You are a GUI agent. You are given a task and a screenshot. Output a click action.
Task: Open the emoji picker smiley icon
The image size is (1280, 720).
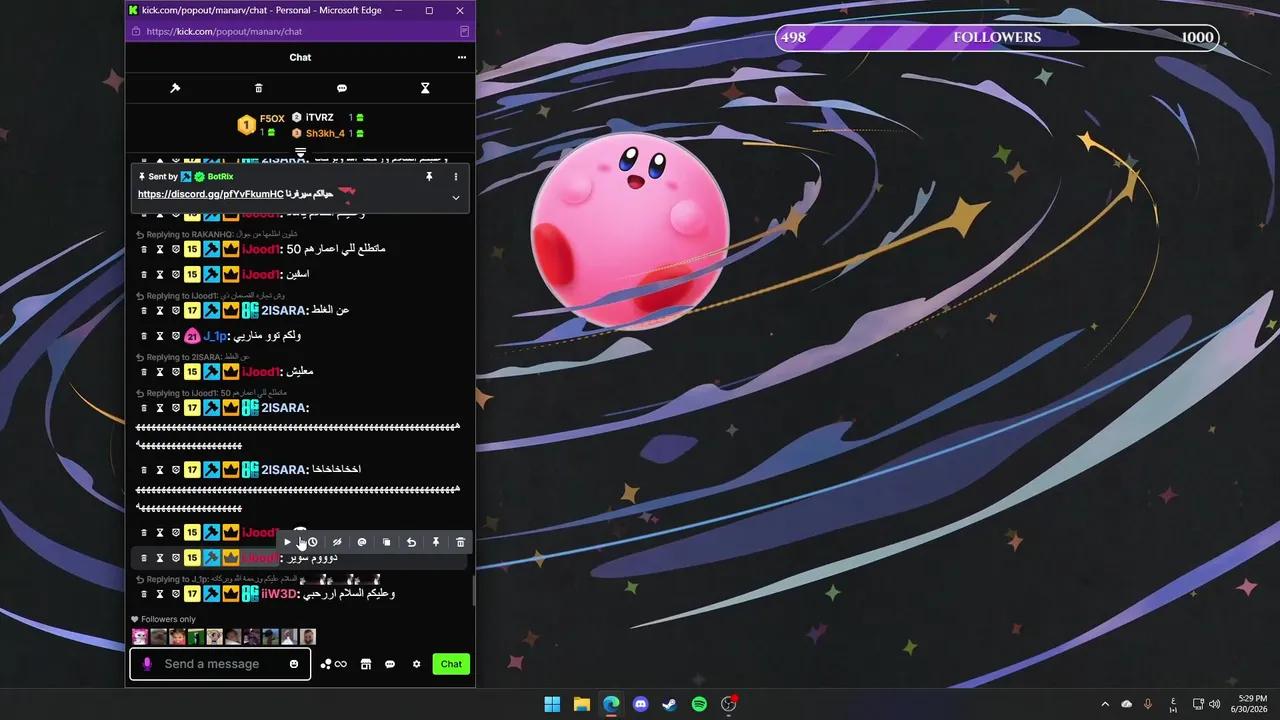click(x=294, y=664)
